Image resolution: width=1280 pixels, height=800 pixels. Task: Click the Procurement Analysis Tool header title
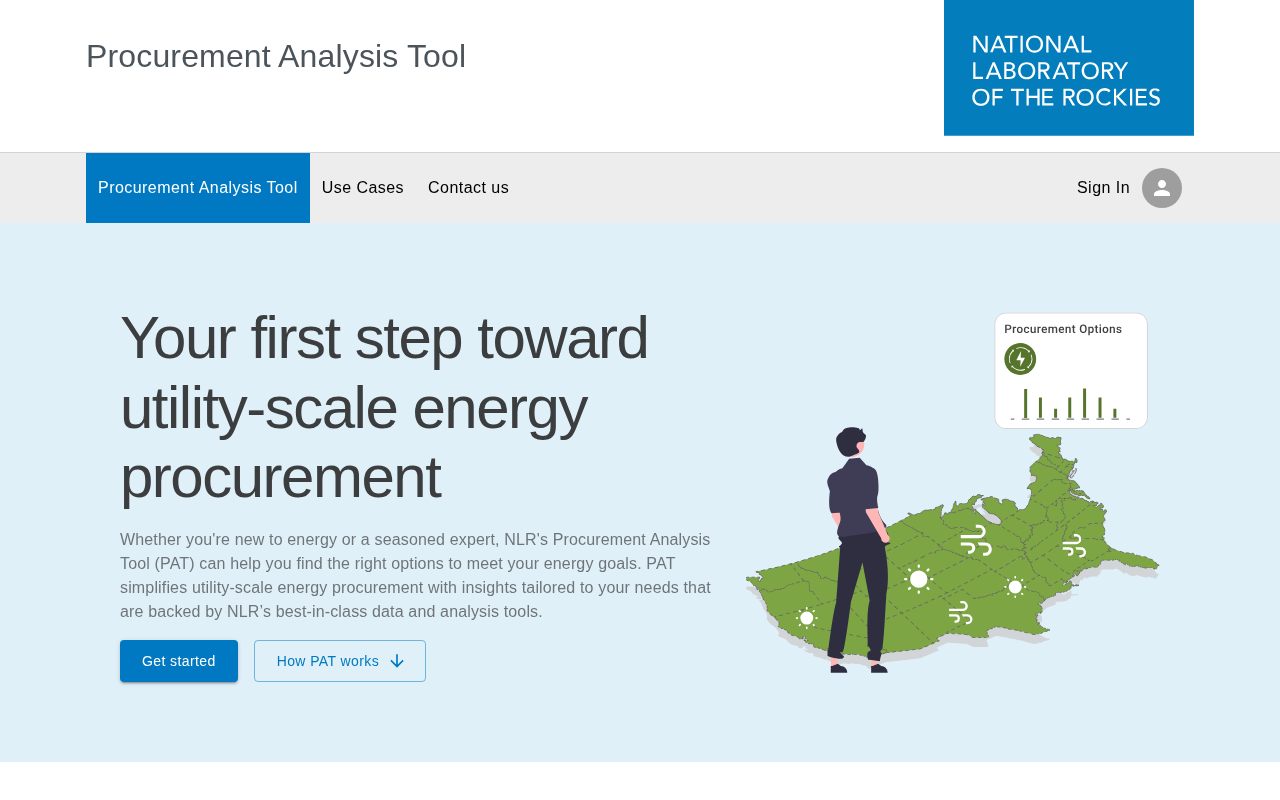pos(276,56)
